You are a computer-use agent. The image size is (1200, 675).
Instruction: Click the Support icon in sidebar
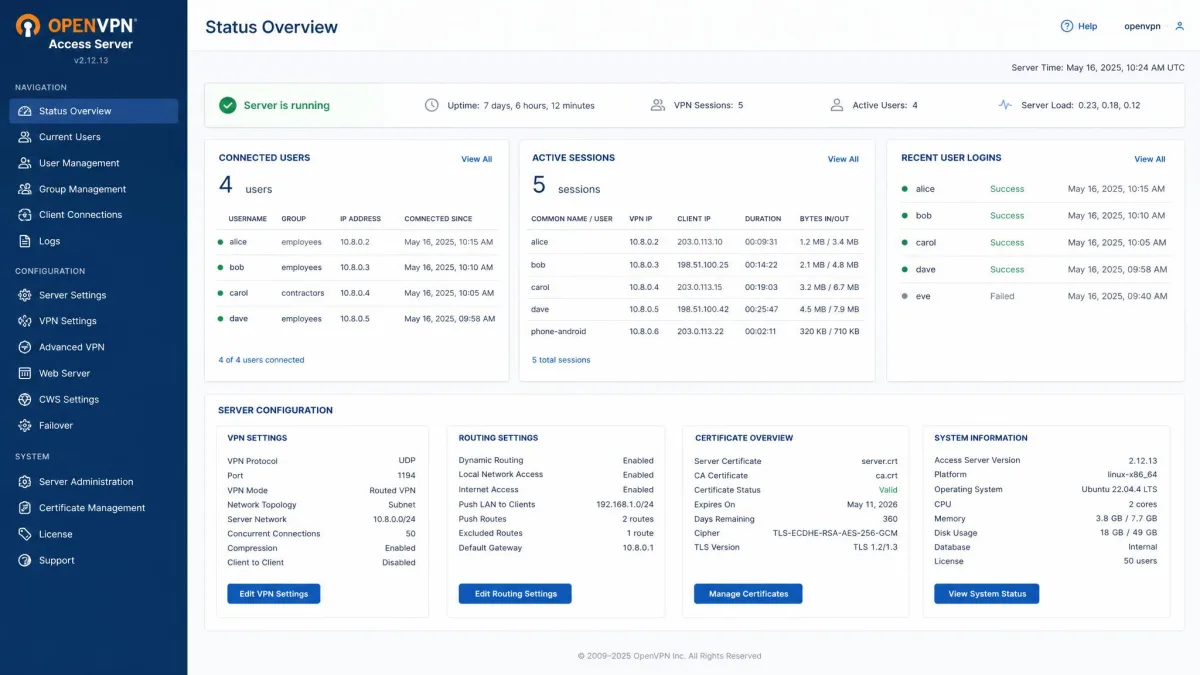pos(25,560)
